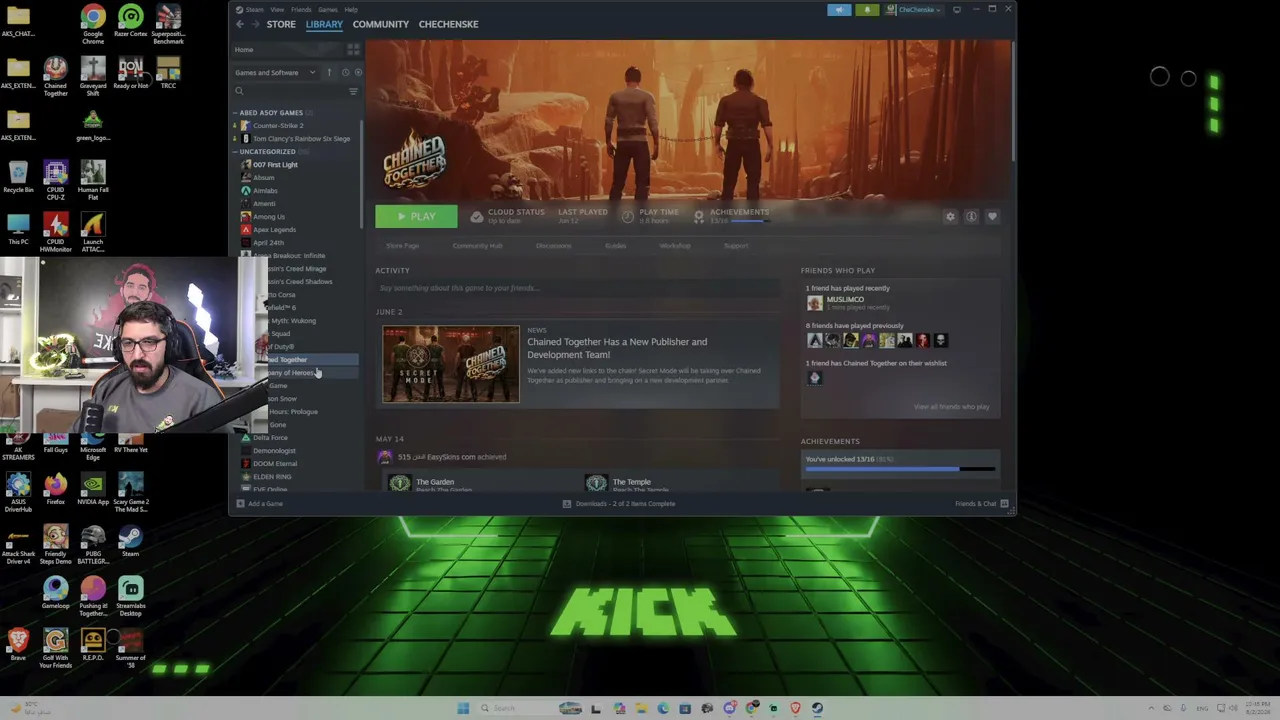The image size is (1280, 720).
Task: Collapse ABED ASOY GAMES category
Action: click(270, 113)
